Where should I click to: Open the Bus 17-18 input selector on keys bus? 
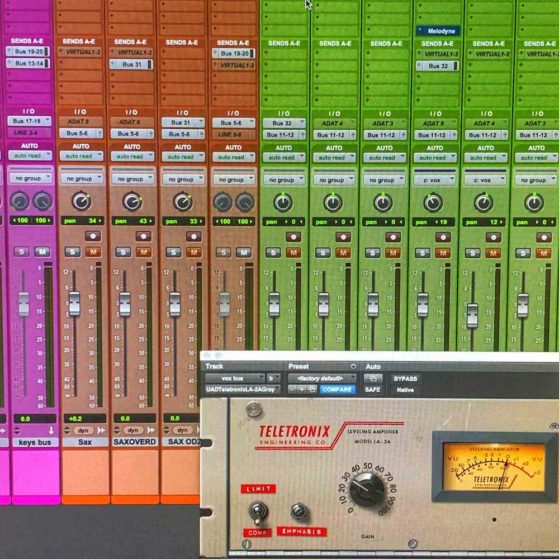click(x=29, y=121)
